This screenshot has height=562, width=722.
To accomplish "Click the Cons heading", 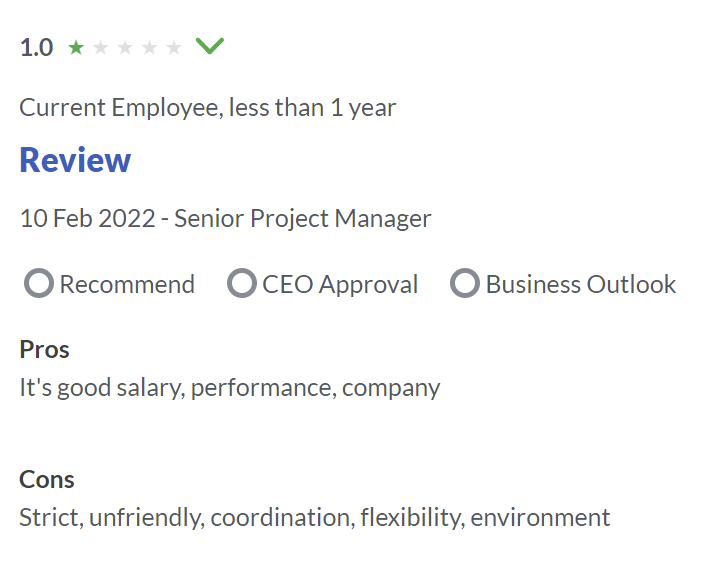I will click(x=47, y=479).
